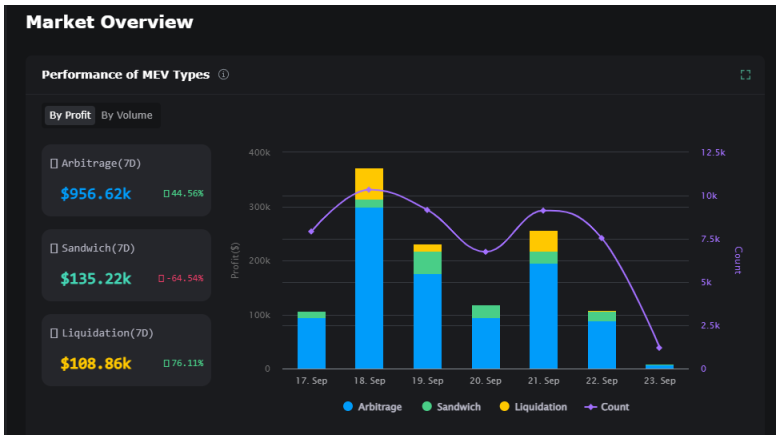This screenshot has height=441, width=783.
Task: Click the icon before Sandwich(7D) label
Action: coord(54,249)
